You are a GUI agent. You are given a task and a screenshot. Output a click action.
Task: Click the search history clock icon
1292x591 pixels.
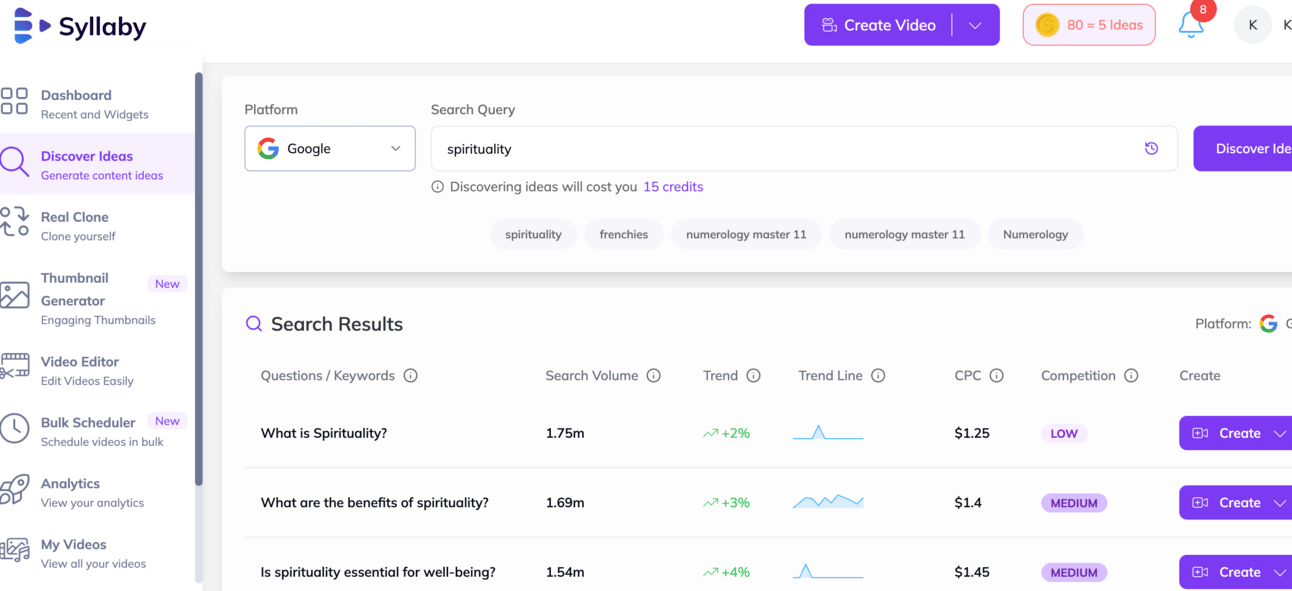(x=1151, y=149)
